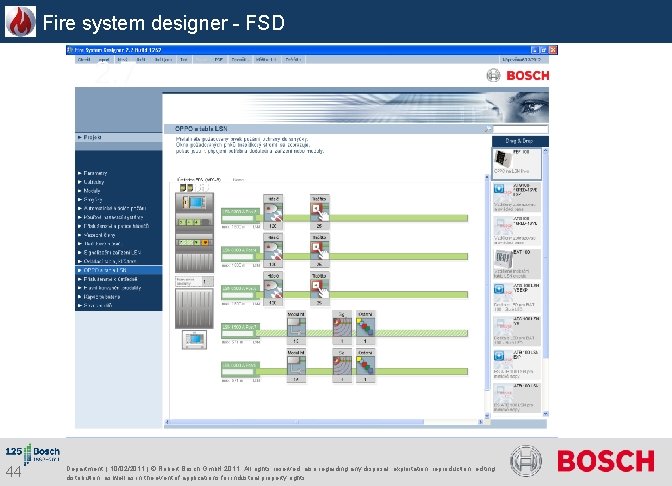Click the siren icon on the fourth (hatched) loop
The height and width of the screenshot is (486, 672).
(342, 327)
